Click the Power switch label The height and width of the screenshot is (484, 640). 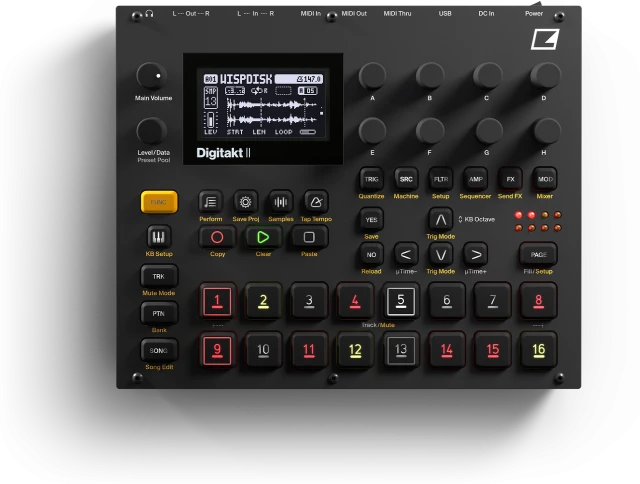click(533, 13)
